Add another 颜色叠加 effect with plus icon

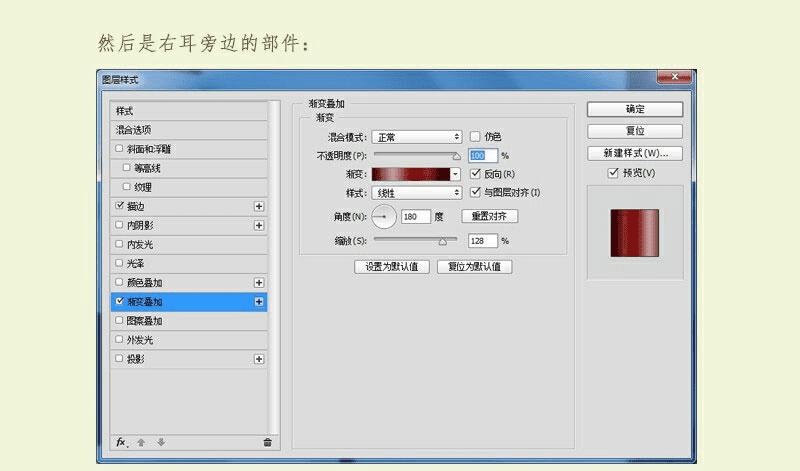pyautogui.click(x=259, y=283)
